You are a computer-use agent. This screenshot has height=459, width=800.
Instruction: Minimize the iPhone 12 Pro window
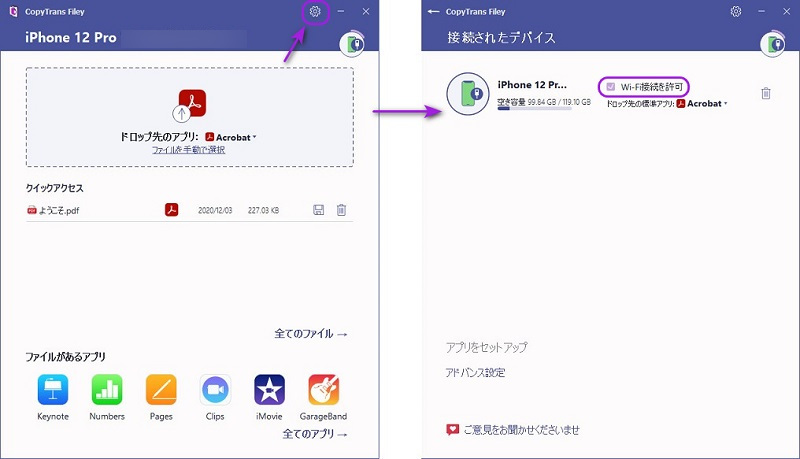click(x=340, y=11)
